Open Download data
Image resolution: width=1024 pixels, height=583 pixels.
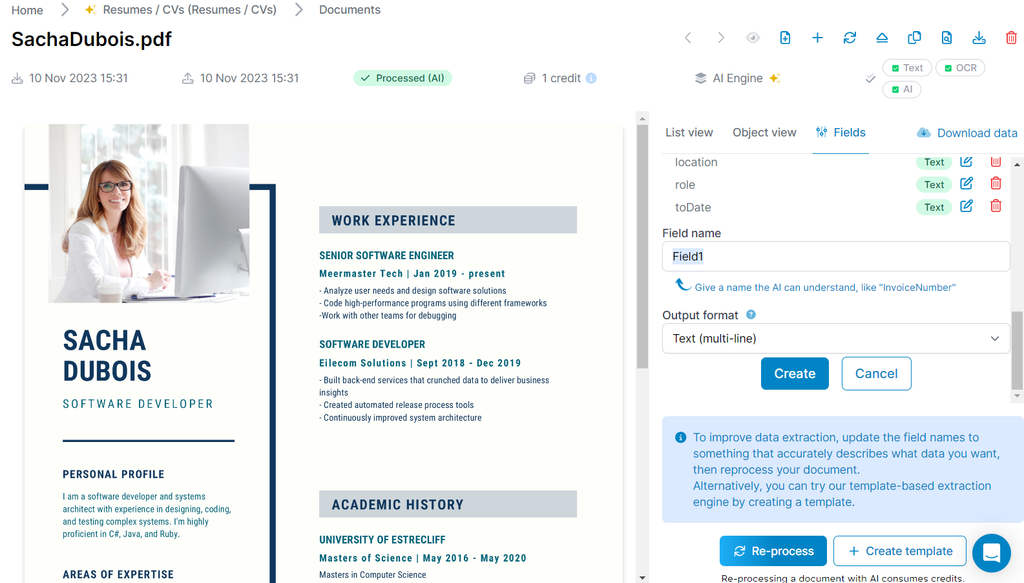click(967, 132)
